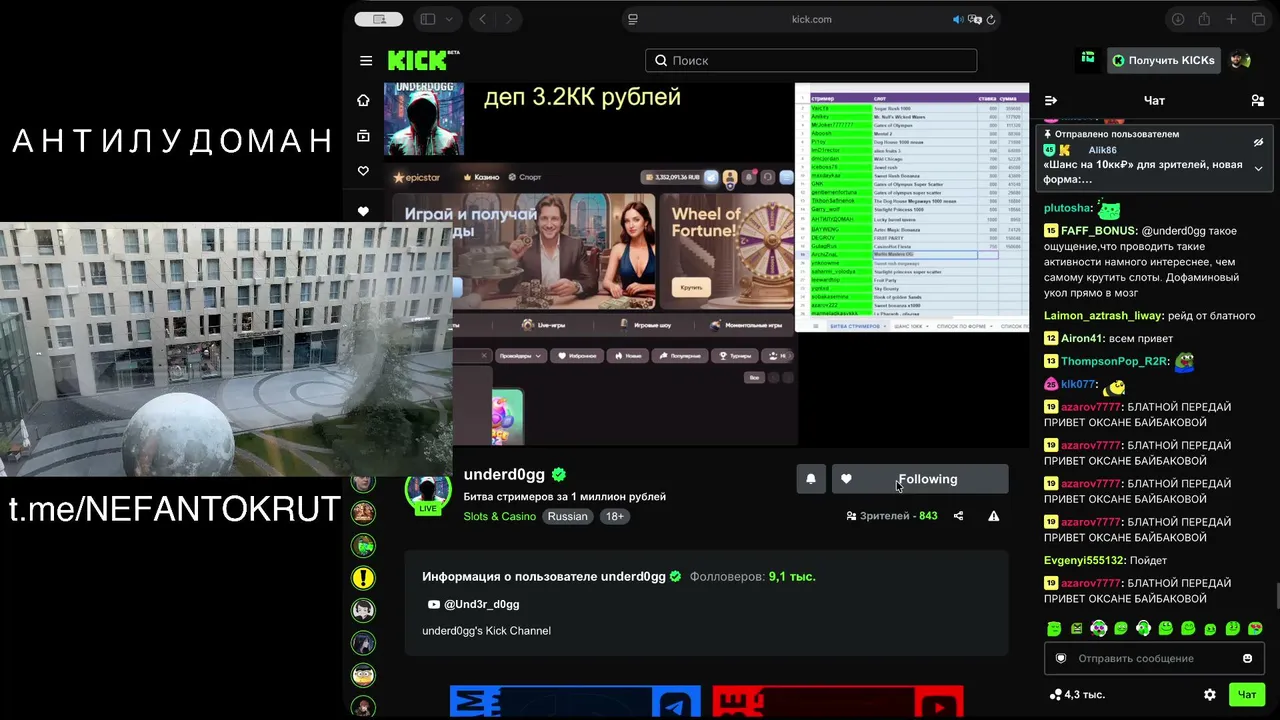Open the Following heart outline in sidebar
Screen dimensions: 1280x720
[x=363, y=171]
